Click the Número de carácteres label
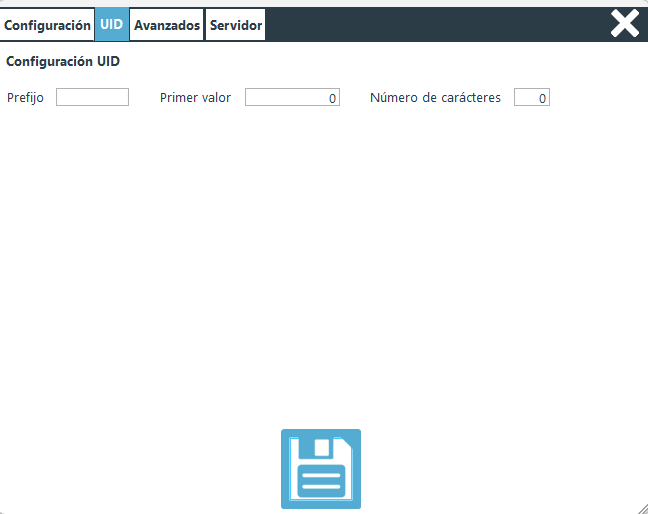The width and height of the screenshot is (648, 514). (x=435, y=98)
